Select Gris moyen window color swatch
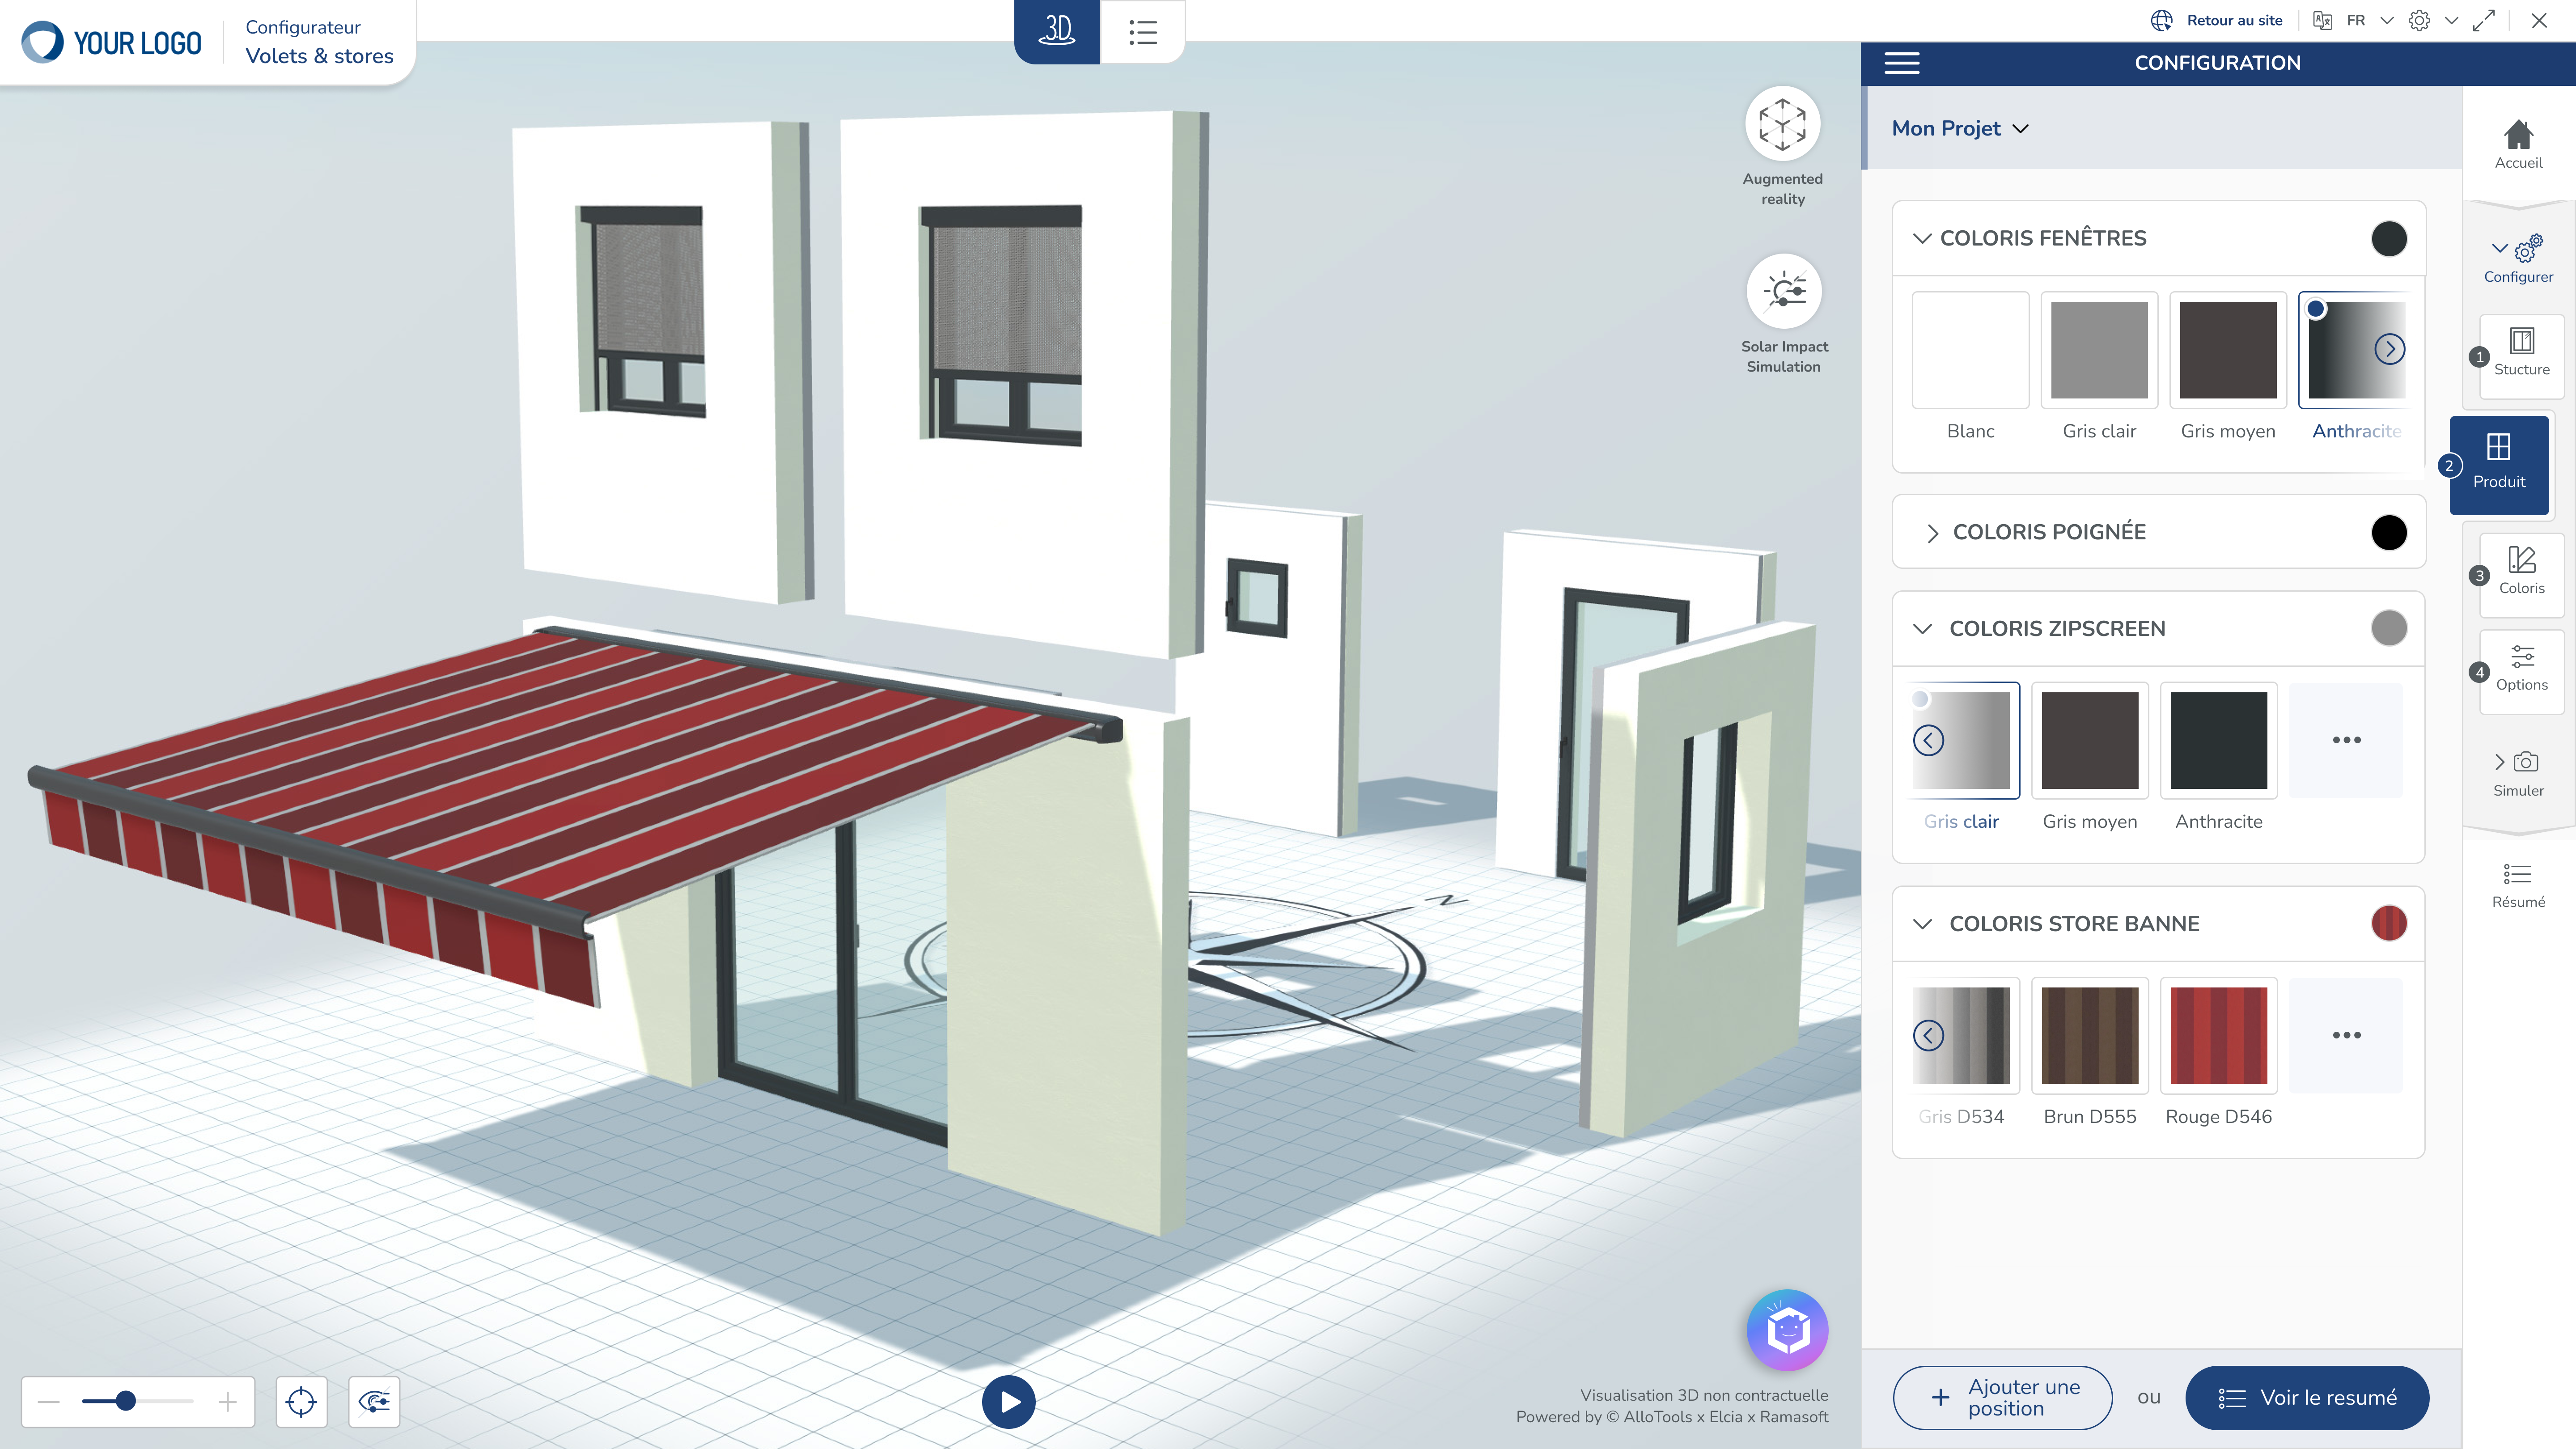 pyautogui.click(x=2228, y=350)
